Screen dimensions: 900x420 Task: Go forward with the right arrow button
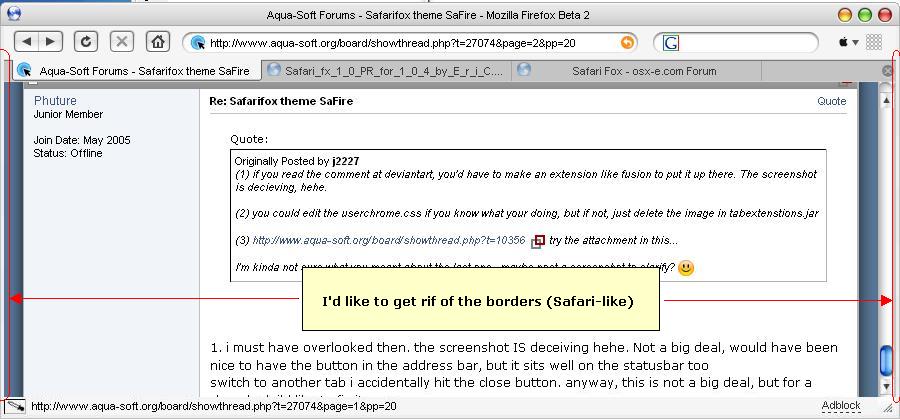pyautogui.click(x=51, y=41)
